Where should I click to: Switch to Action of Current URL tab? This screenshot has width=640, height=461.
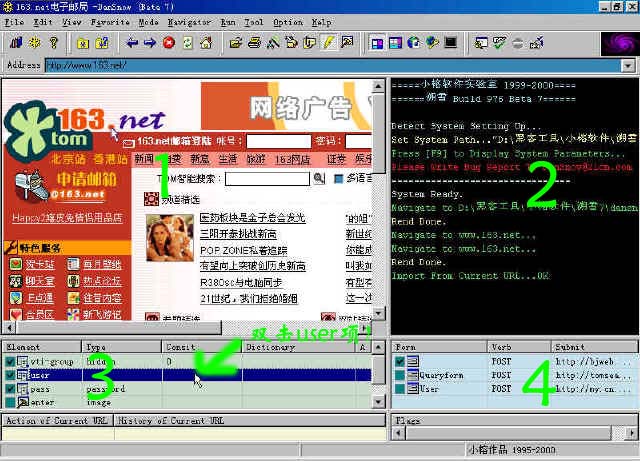point(57,420)
